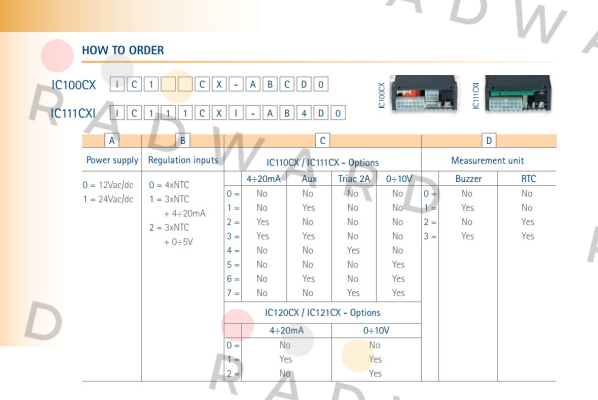Click IC110CX / IC111CX - Options title
Image resolution: width=598 pixels, height=400 pixels.
pos(323,163)
